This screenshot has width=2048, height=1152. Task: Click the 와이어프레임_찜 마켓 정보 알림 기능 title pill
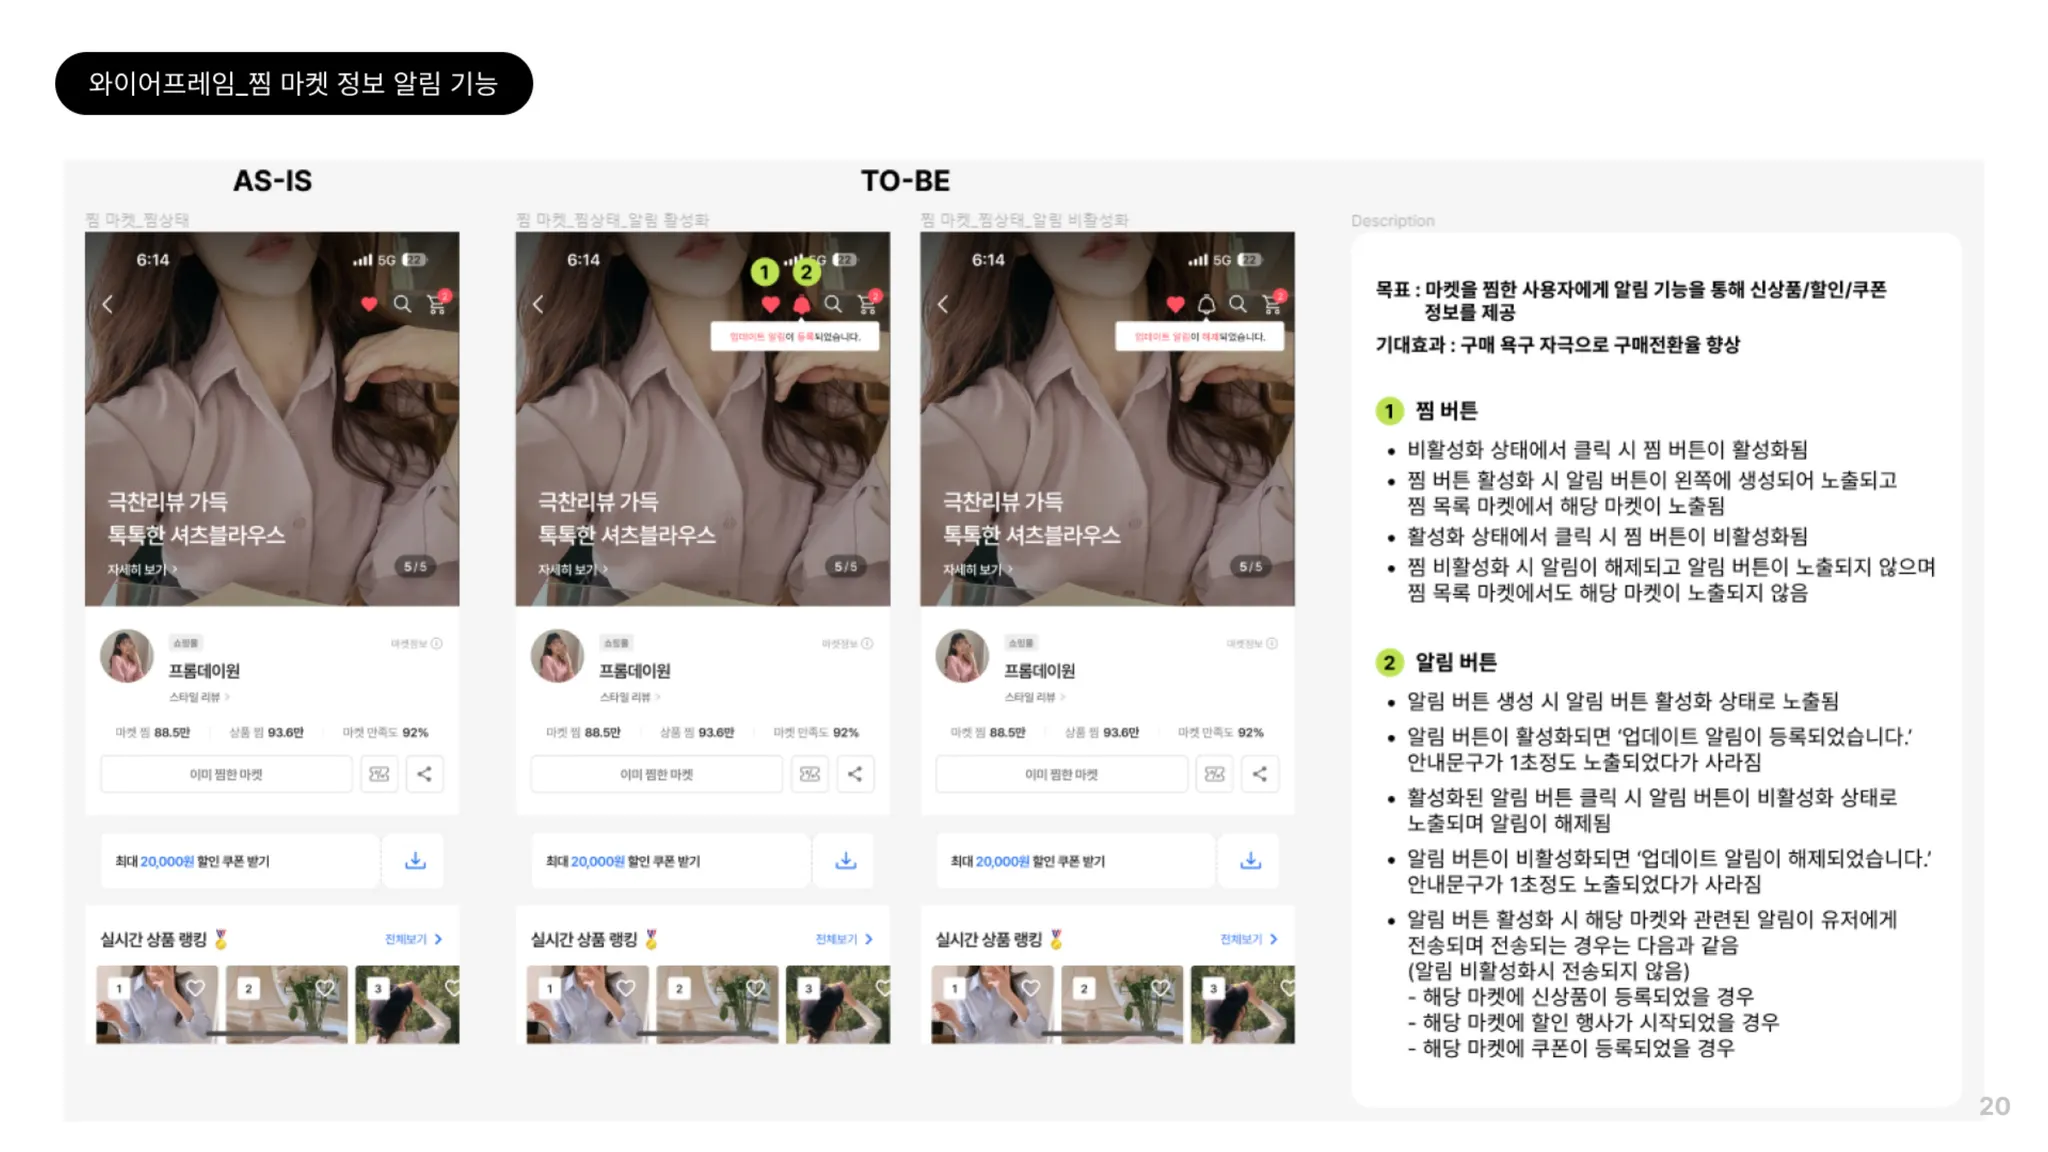(293, 83)
